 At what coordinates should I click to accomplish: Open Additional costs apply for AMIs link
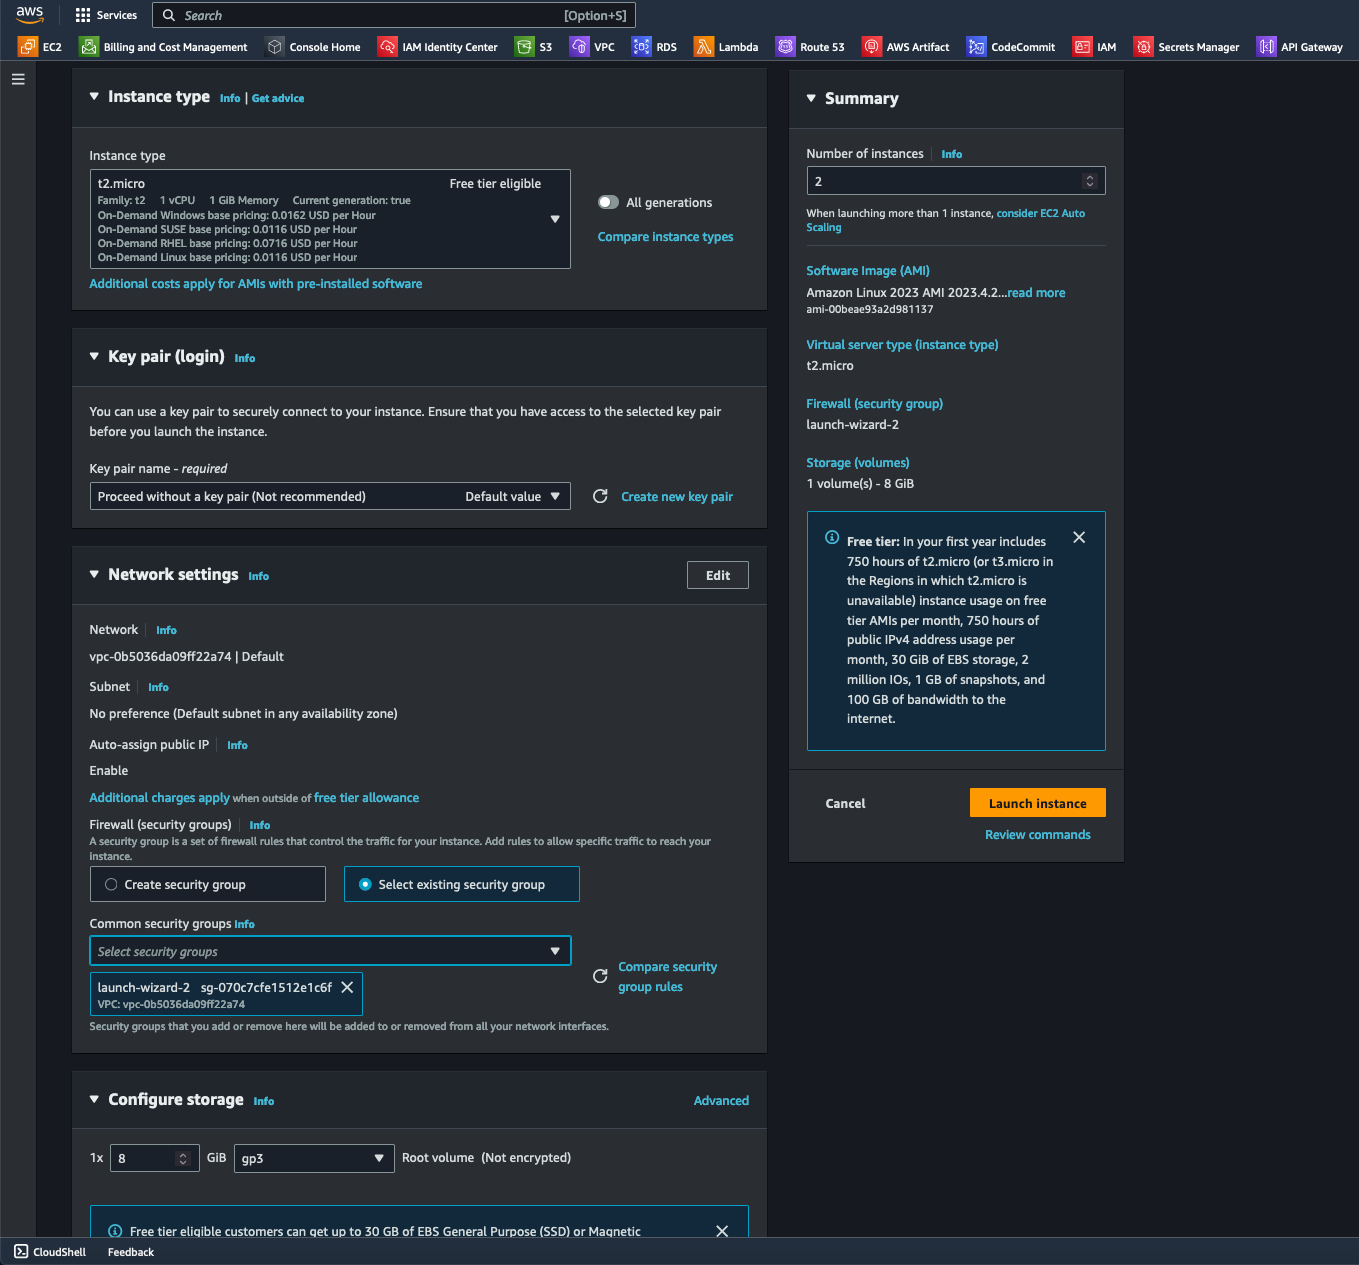[x=256, y=284]
